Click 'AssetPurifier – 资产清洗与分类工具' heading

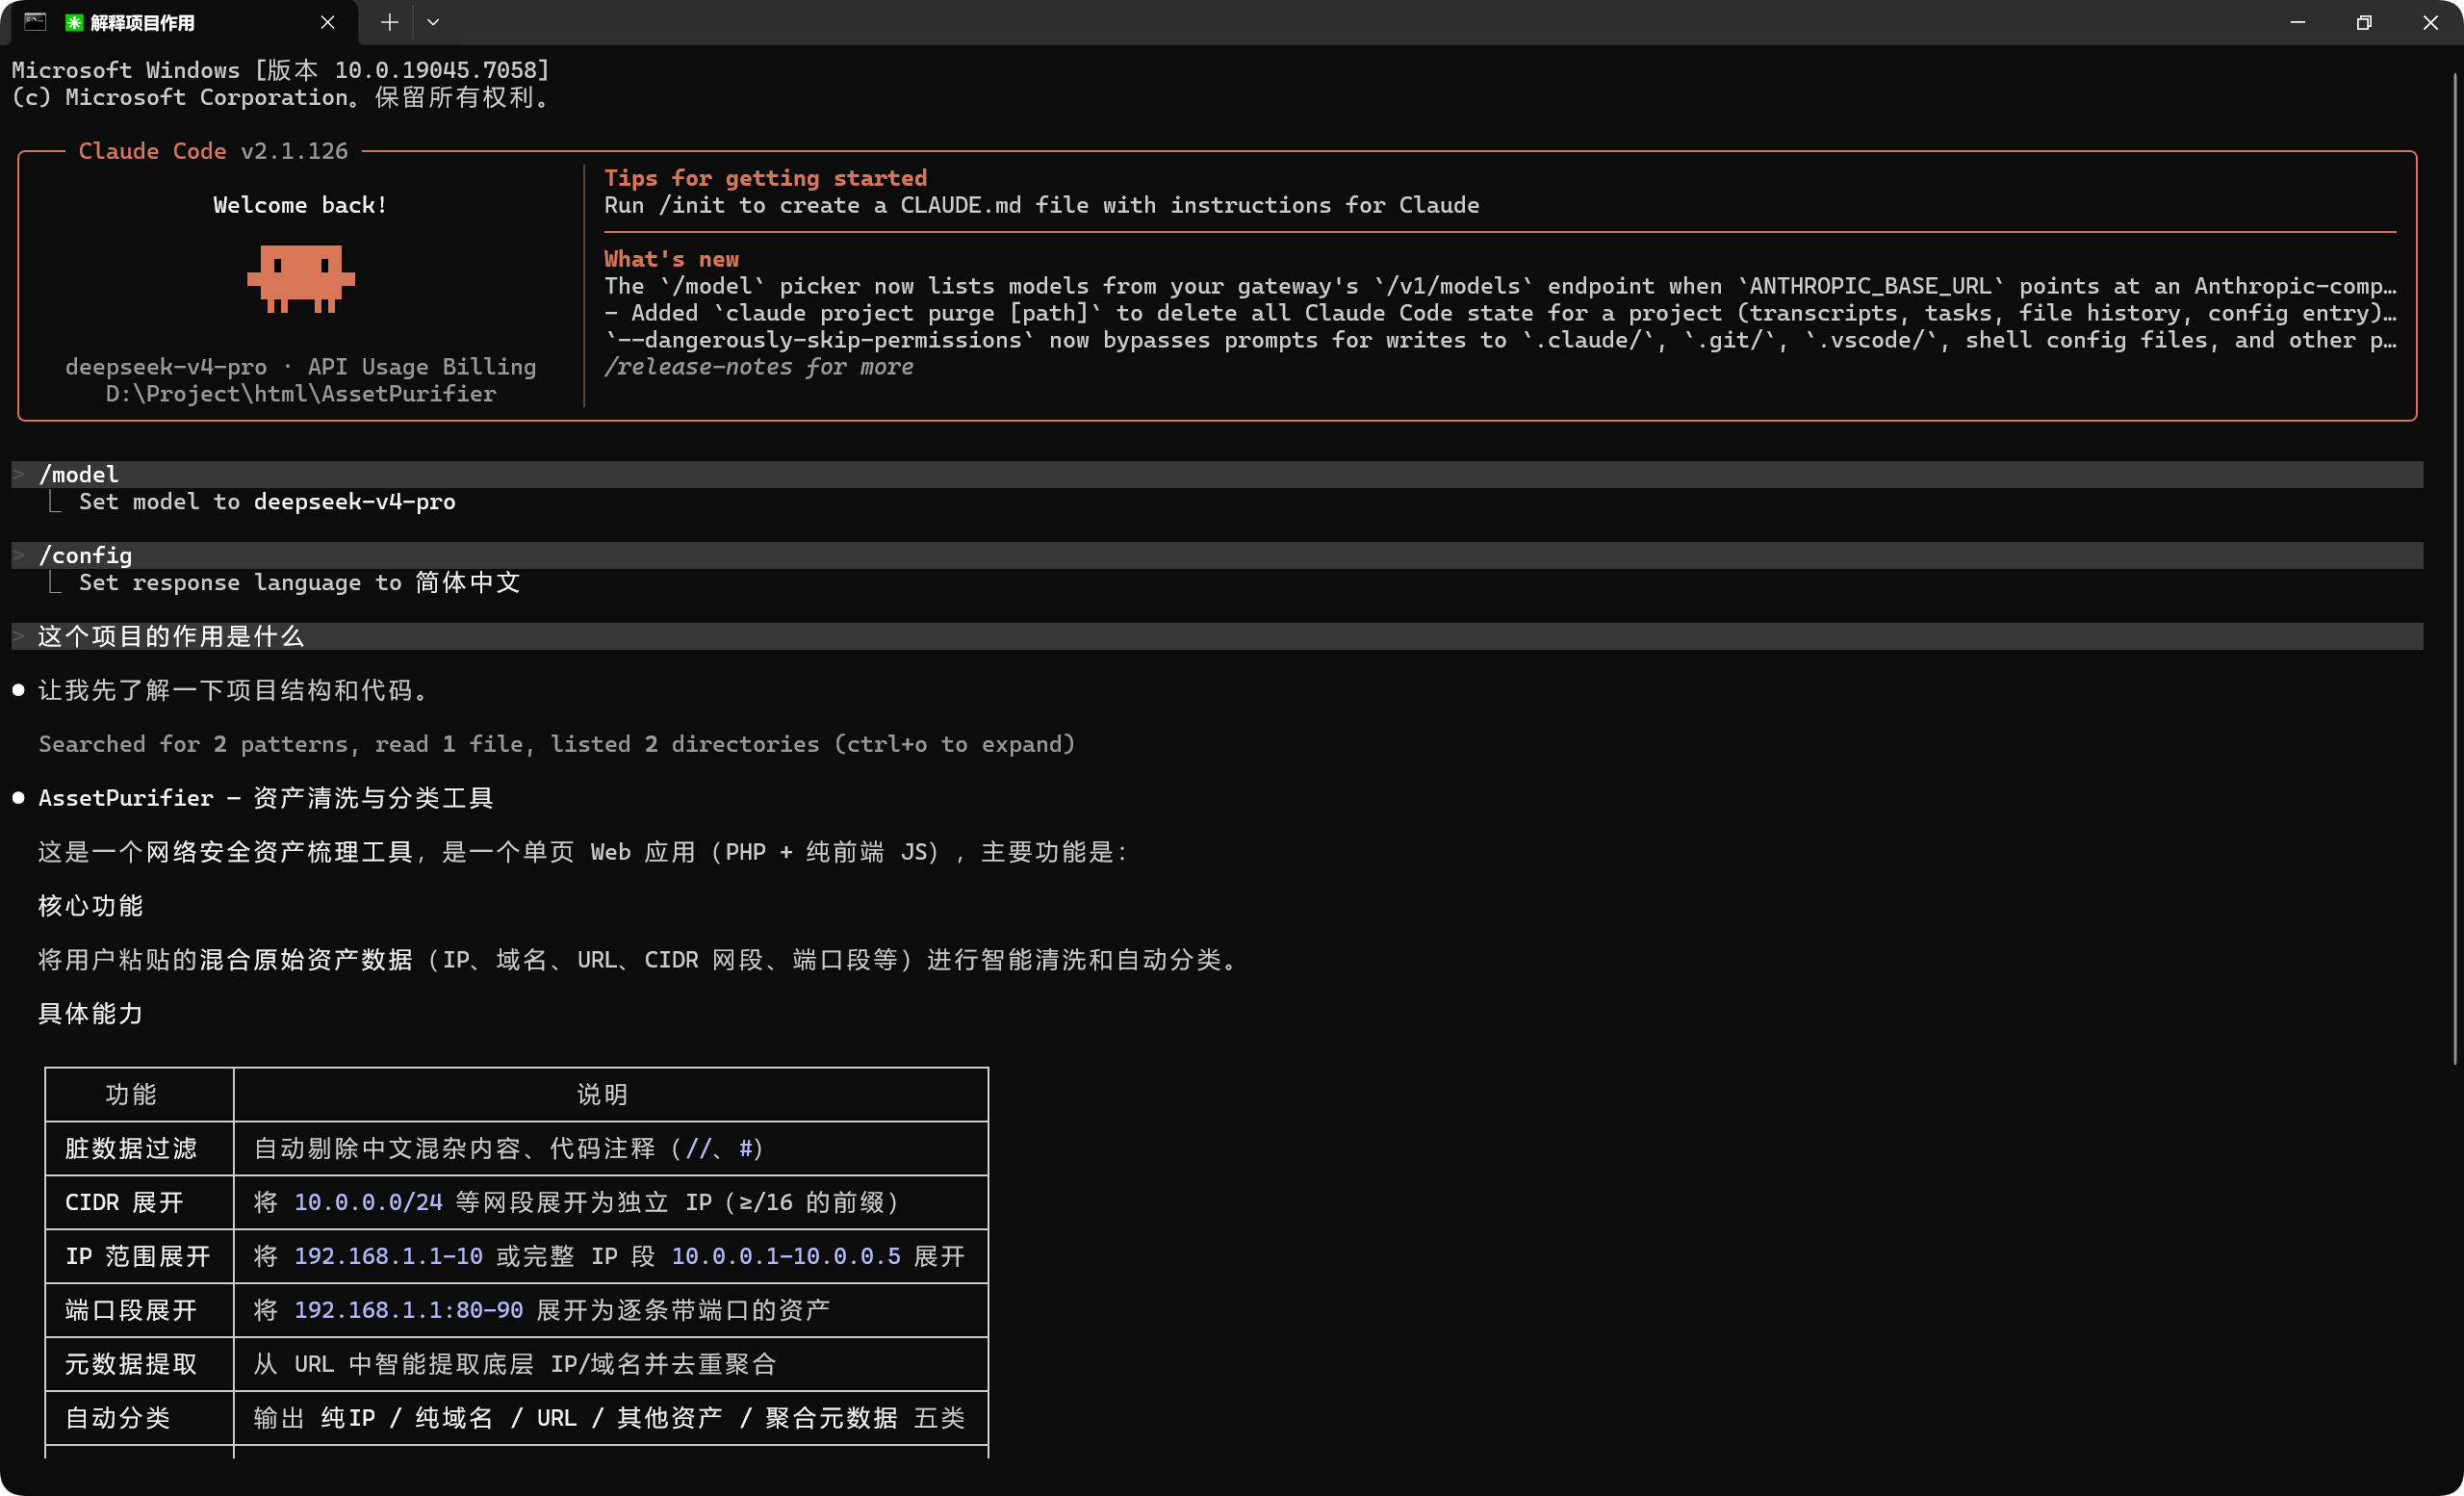click(x=265, y=798)
